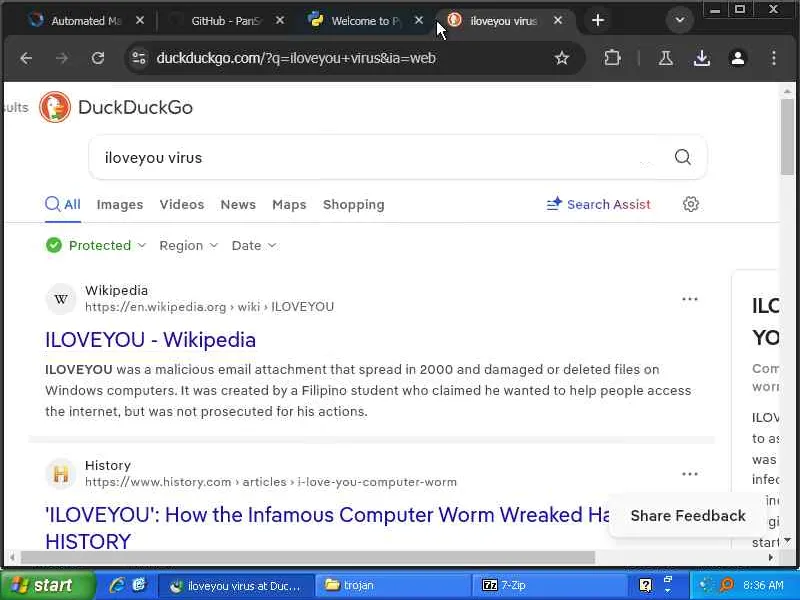Viewport: 800px width, 600px height.
Task: Expand the Region filter dropdown
Action: coord(188,245)
